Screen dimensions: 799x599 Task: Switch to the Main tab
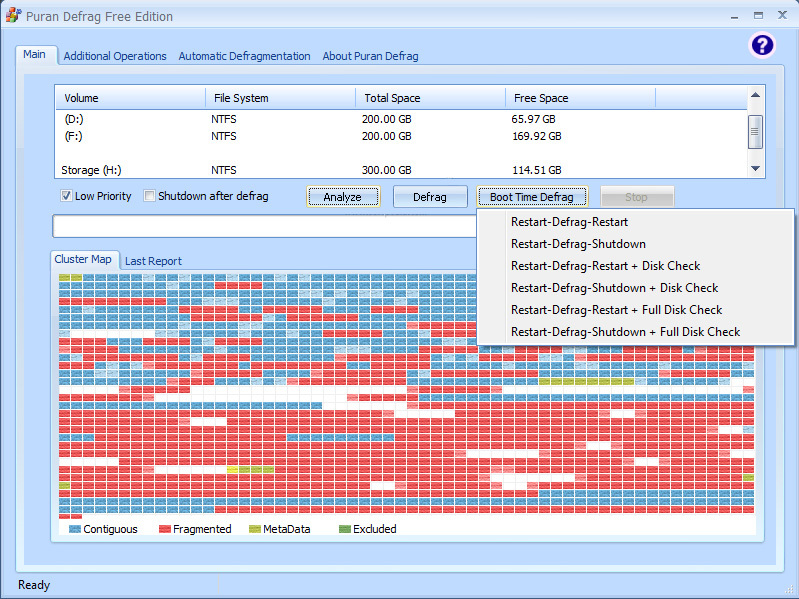tap(34, 55)
